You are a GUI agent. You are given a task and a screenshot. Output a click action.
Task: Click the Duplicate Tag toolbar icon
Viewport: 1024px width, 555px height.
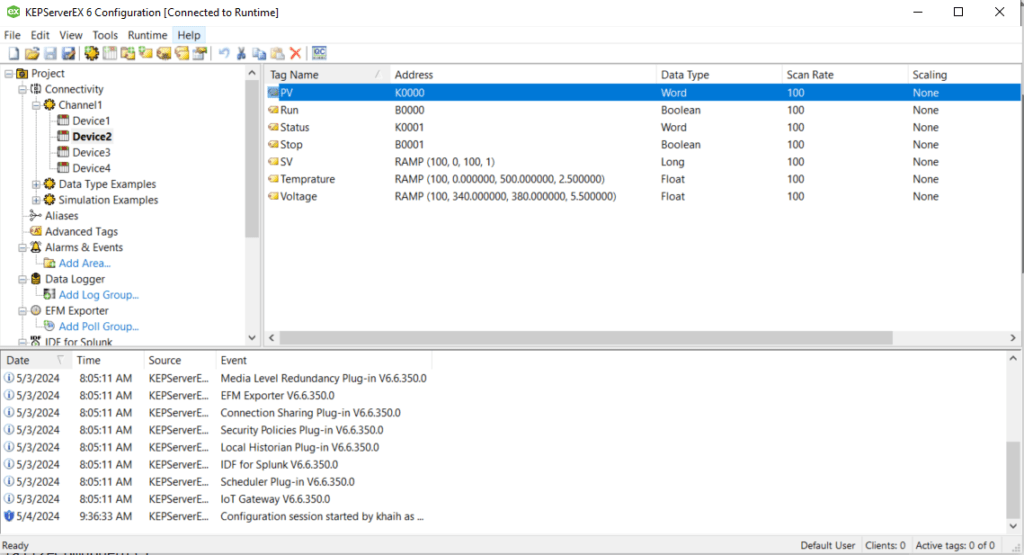(x=182, y=54)
